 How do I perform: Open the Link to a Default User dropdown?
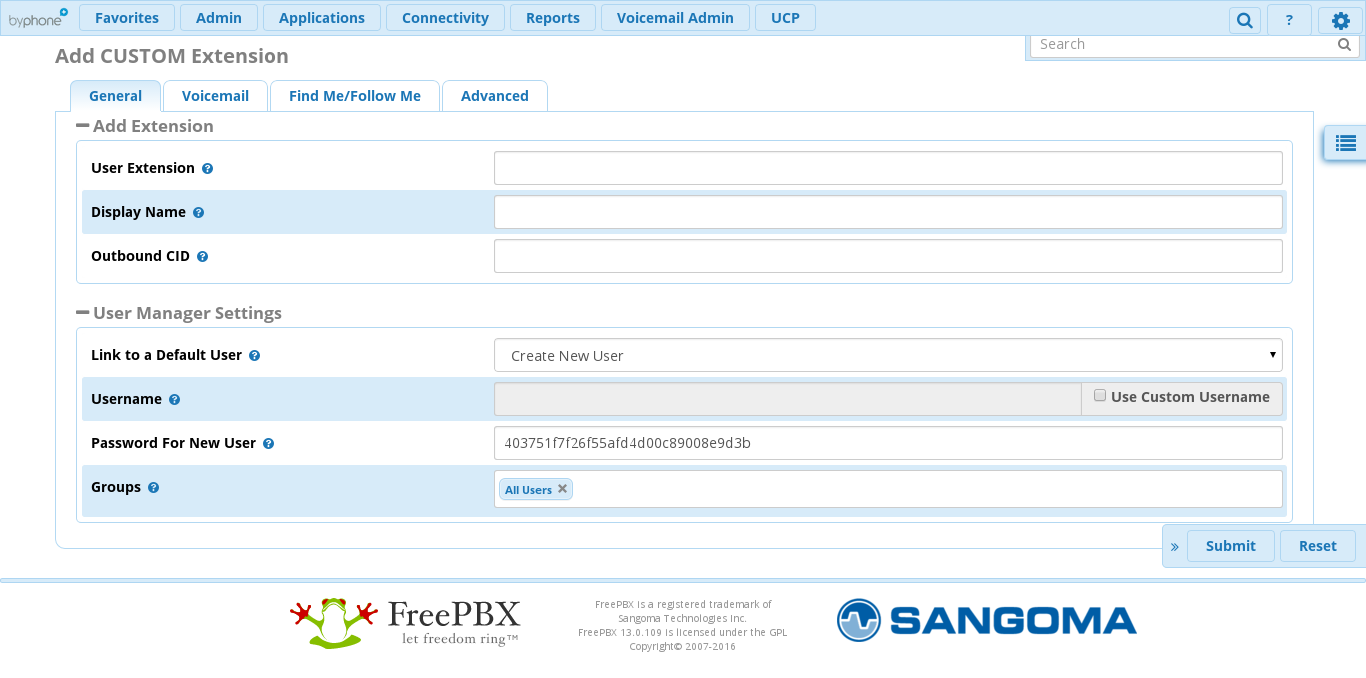(x=887, y=355)
